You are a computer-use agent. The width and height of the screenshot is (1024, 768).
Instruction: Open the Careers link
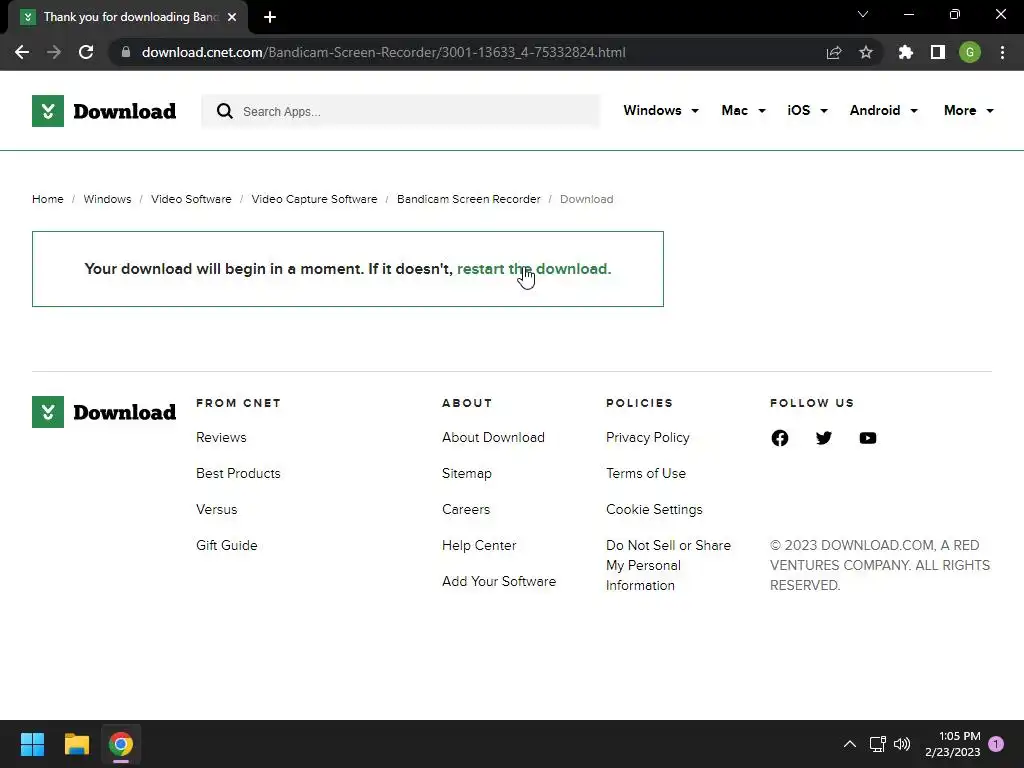pyautogui.click(x=466, y=509)
